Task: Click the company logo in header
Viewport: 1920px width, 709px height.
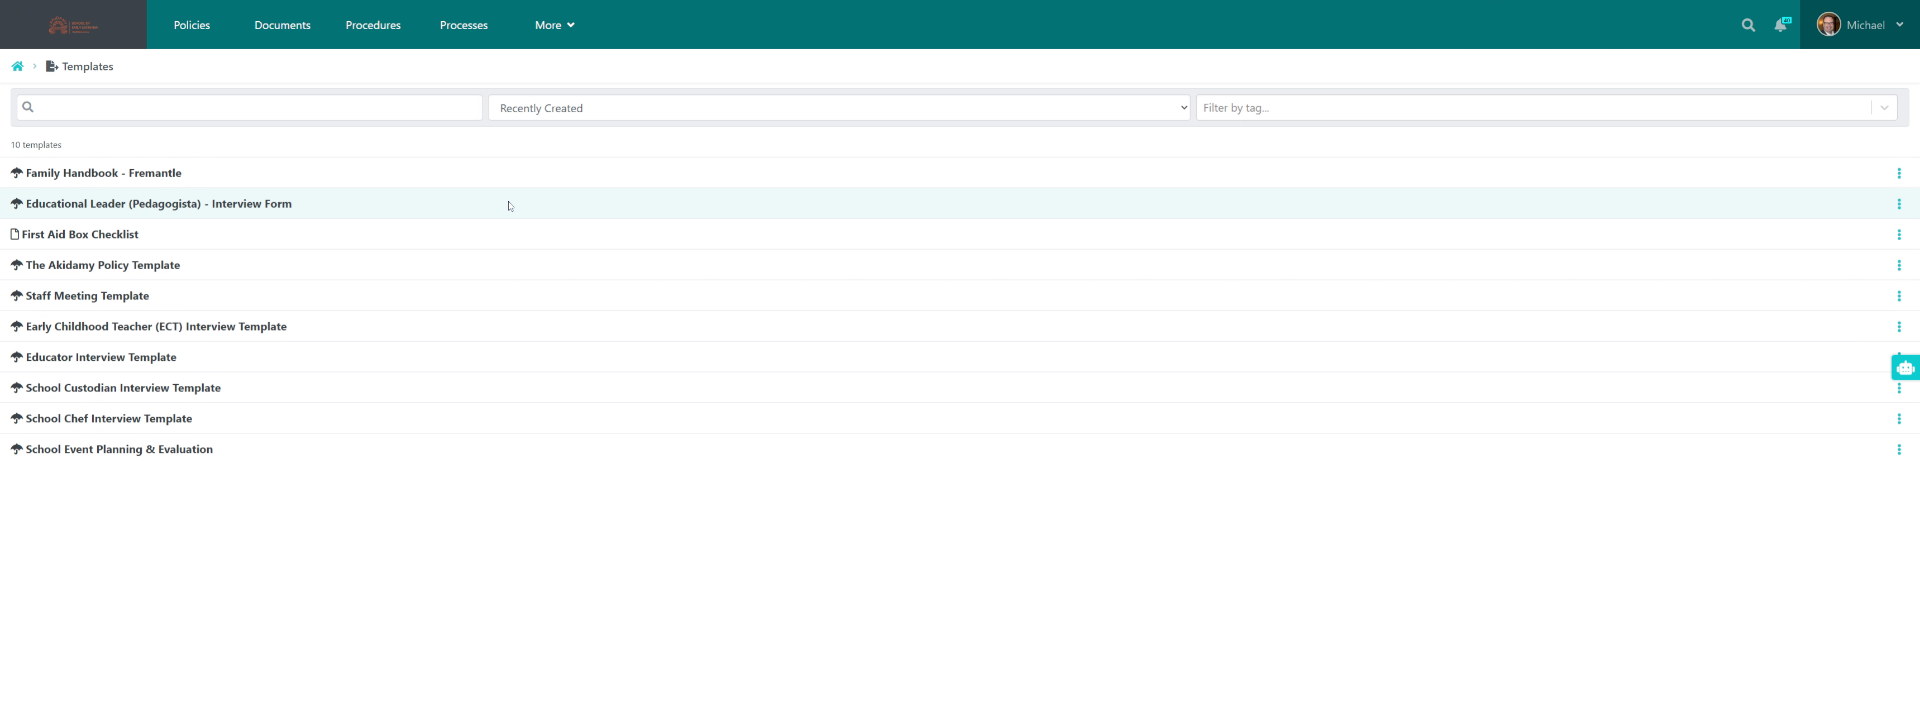Action: pos(73,25)
